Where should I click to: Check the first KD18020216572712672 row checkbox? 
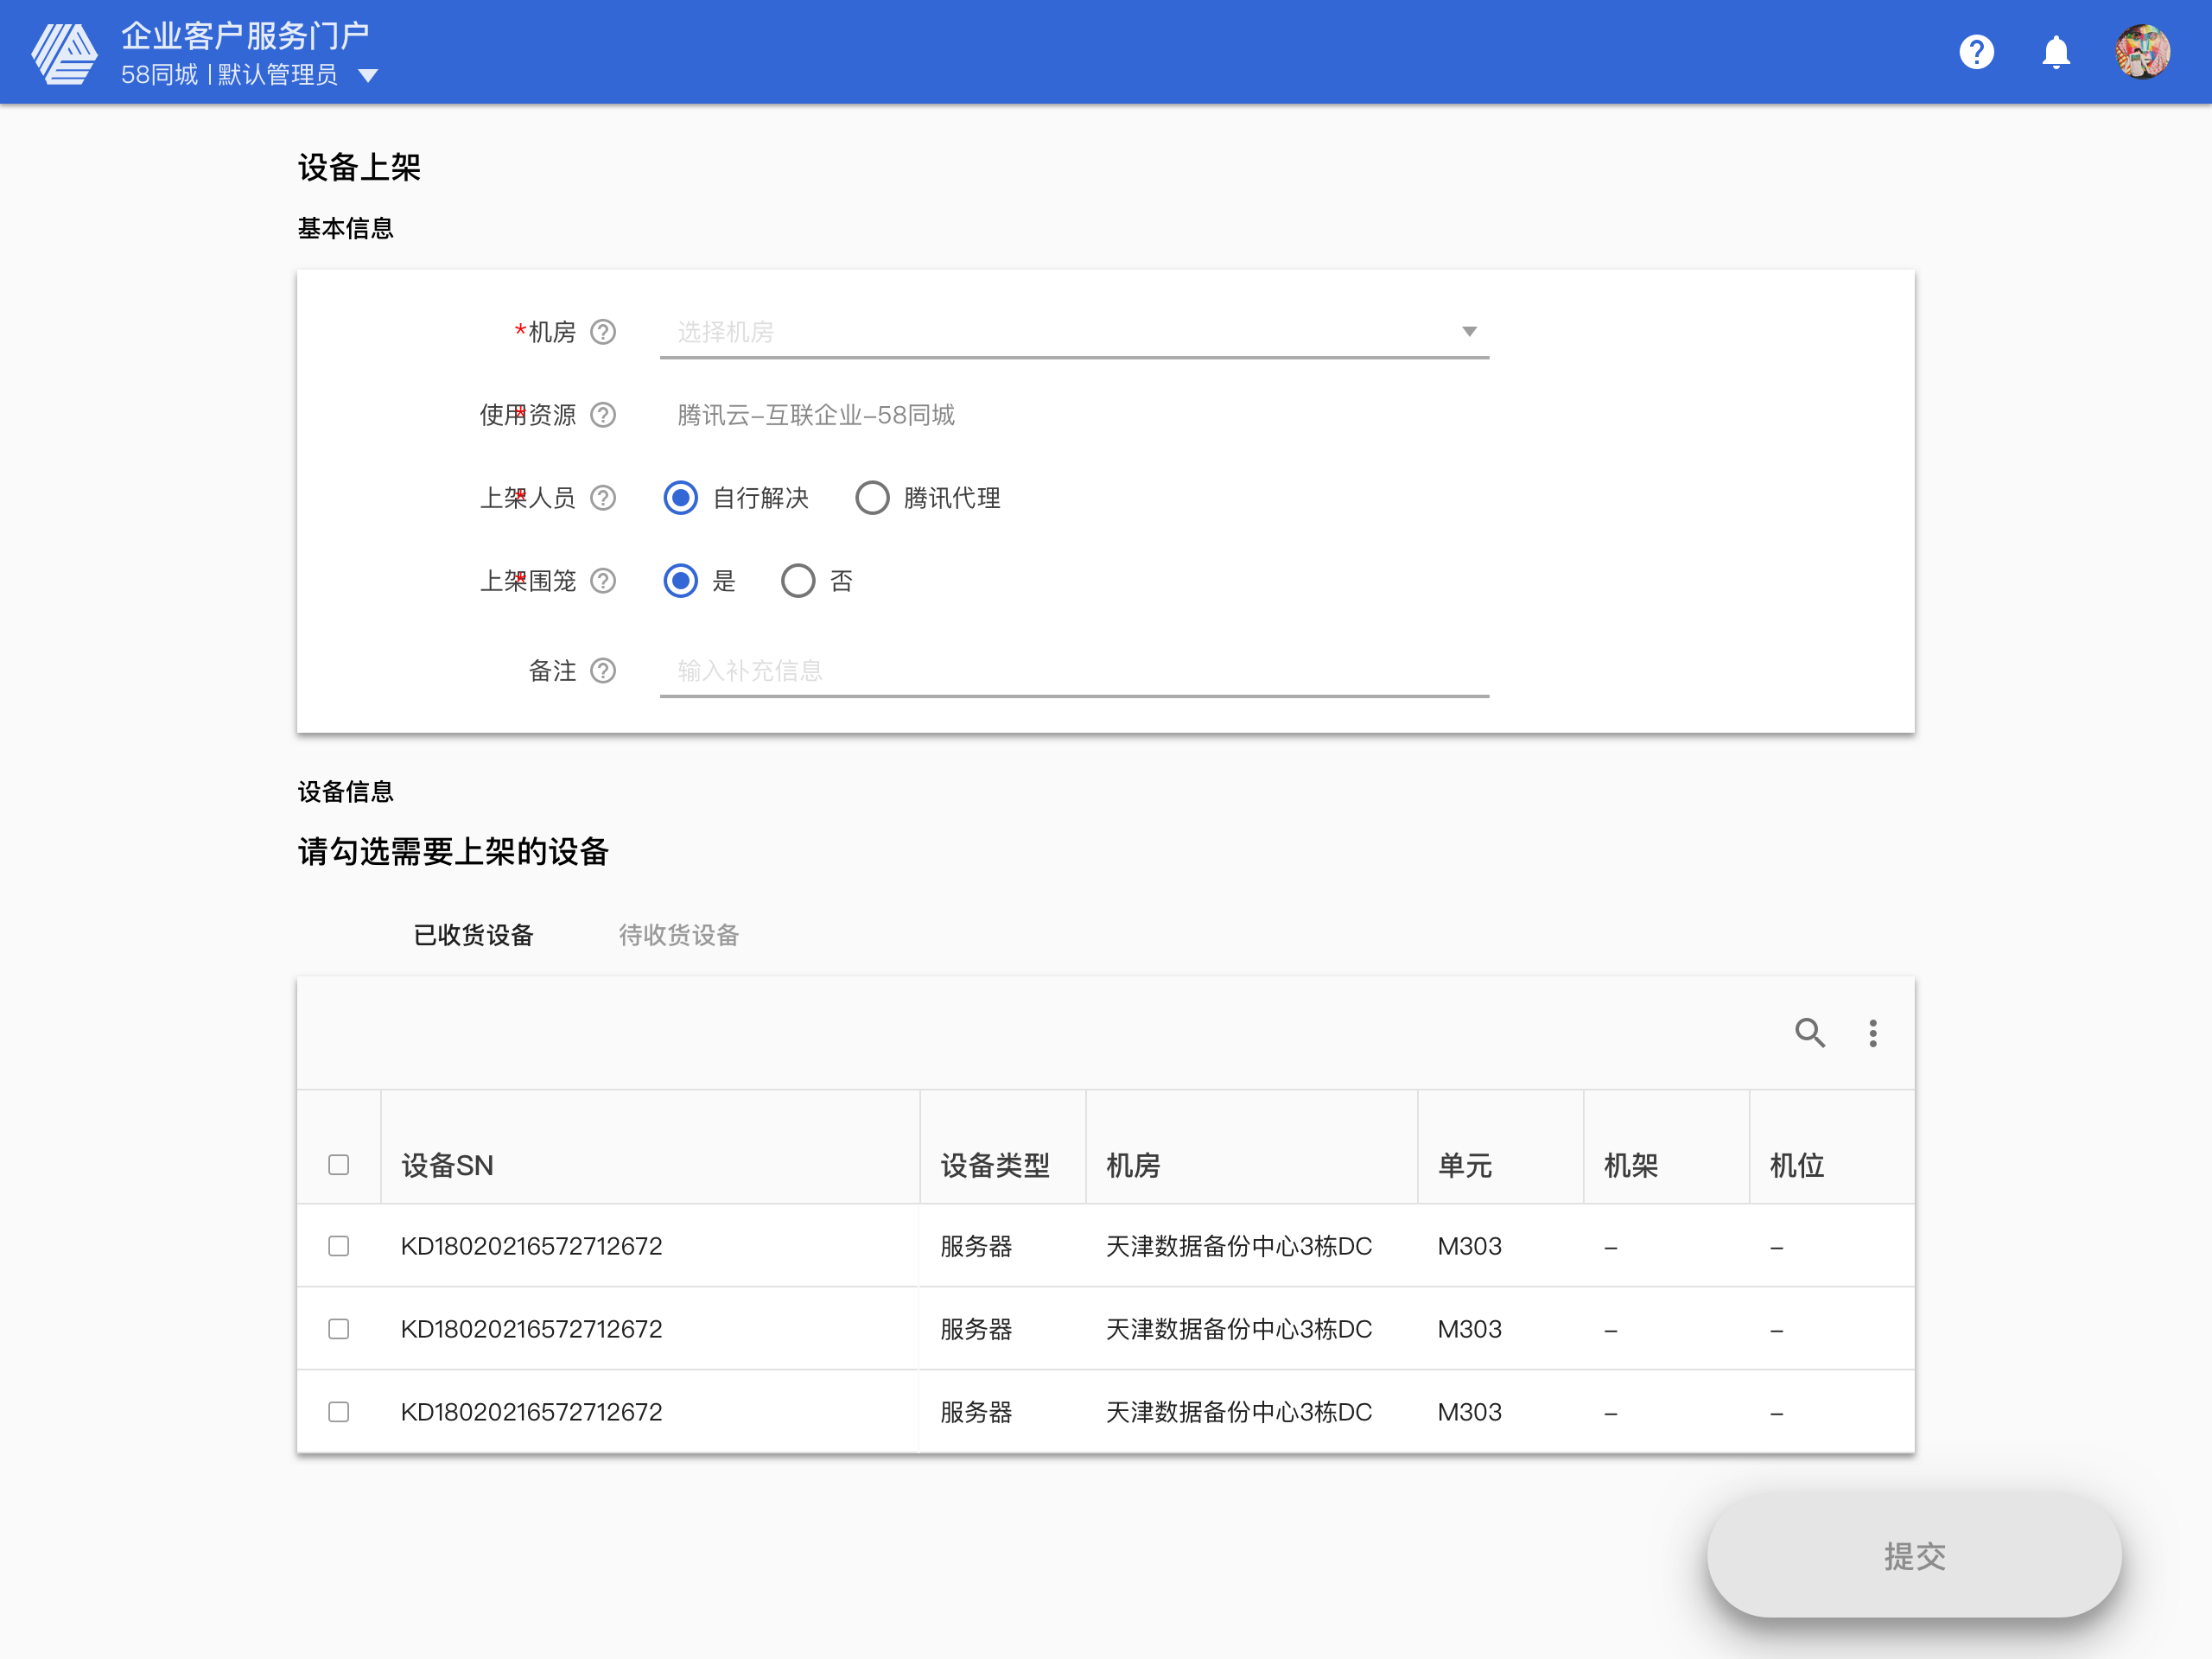click(x=339, y=1246)
